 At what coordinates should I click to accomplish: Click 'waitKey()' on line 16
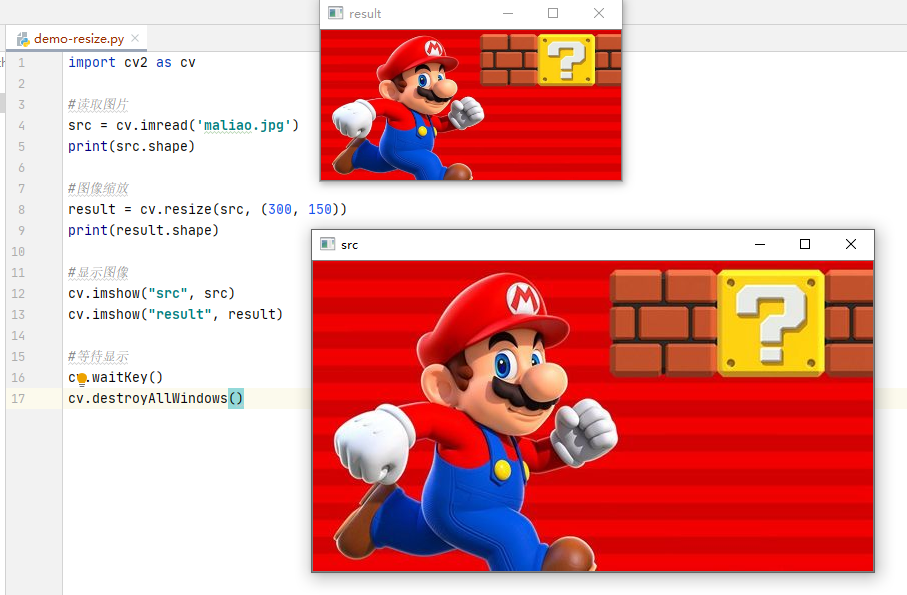click(x=127, y=378)
